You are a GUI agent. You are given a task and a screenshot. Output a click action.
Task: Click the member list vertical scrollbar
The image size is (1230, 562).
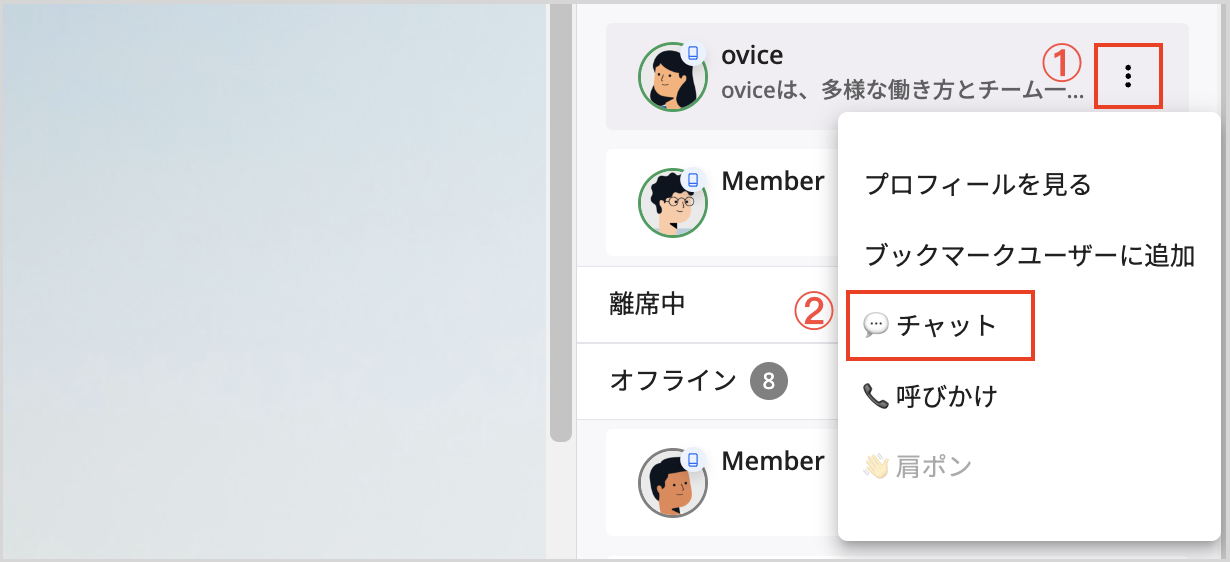point(561,222)
